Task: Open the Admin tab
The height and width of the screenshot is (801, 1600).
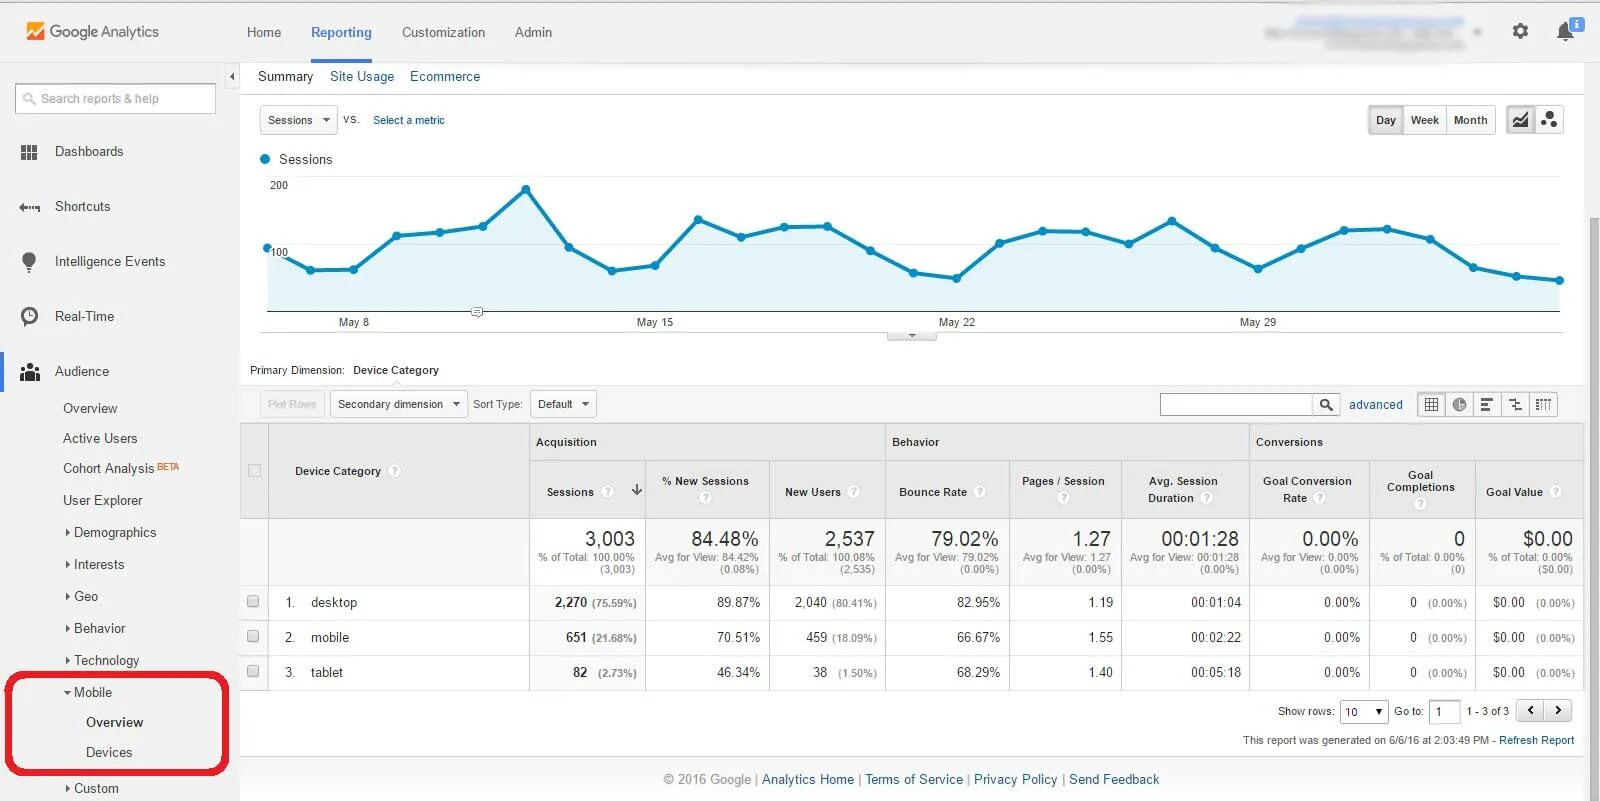Action: 533,32
